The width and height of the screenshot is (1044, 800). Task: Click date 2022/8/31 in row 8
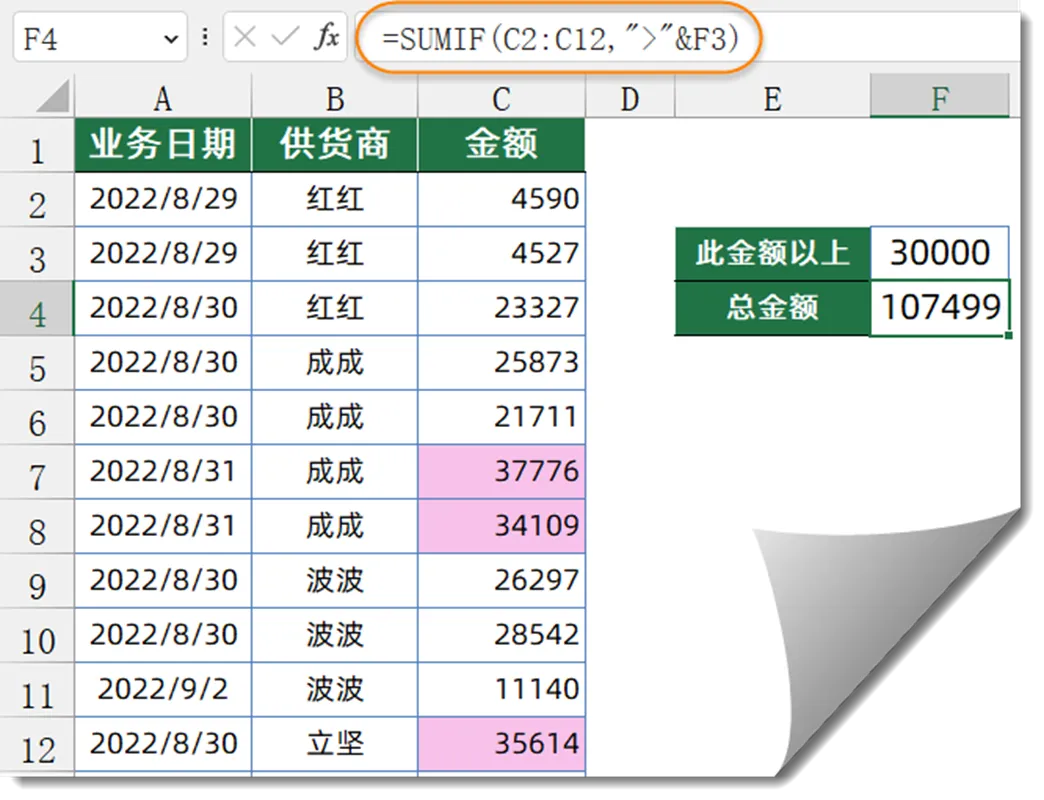163,526
